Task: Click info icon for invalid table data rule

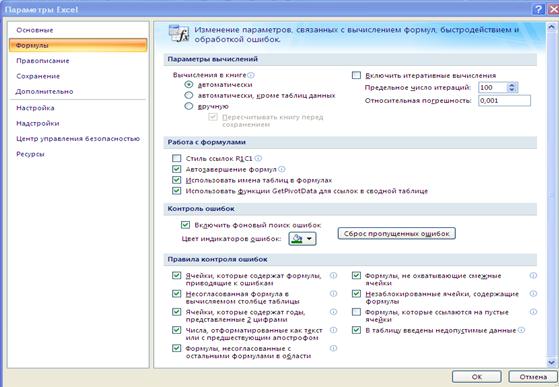Action: click(x=521, y=330)
